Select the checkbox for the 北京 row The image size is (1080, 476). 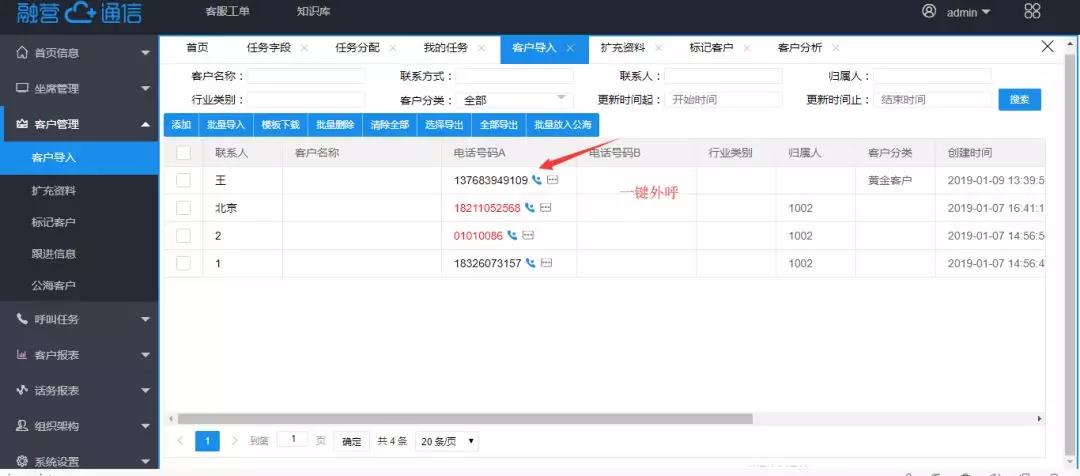[183, 208]
